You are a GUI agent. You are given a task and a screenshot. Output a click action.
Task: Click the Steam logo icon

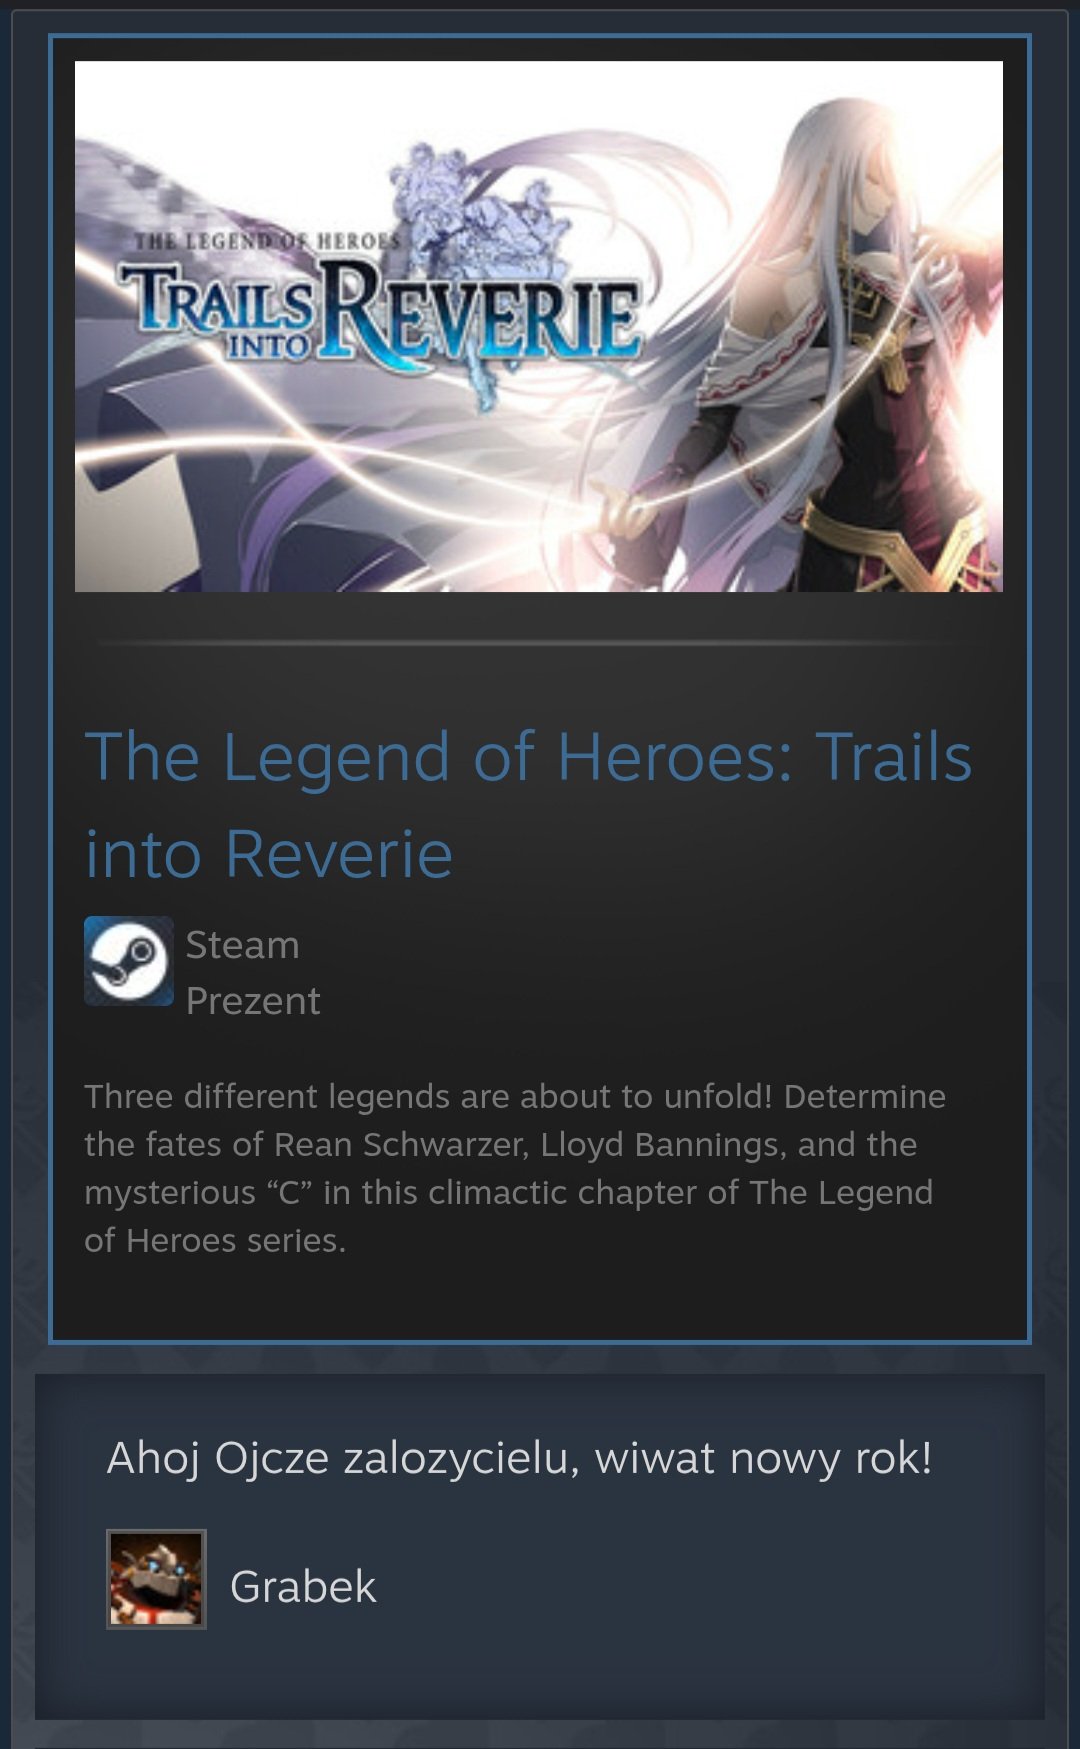point(129,960)
